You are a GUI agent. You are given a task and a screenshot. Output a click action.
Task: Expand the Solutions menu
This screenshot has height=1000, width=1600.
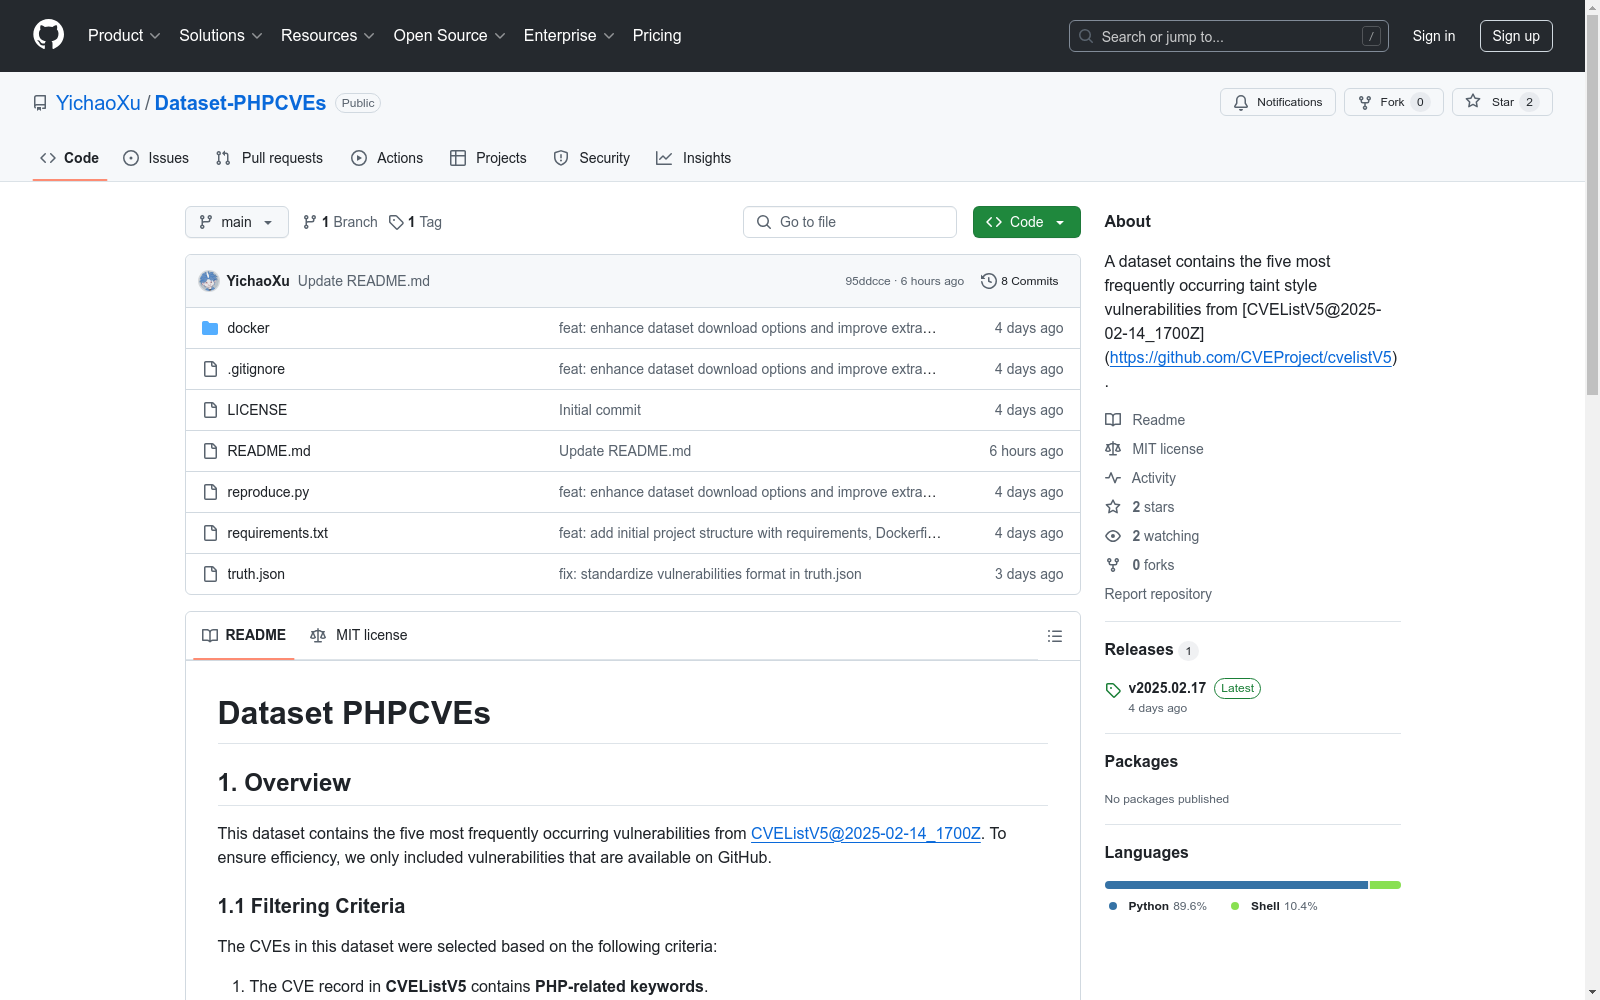pyautogui.click(x=221, y=35)
